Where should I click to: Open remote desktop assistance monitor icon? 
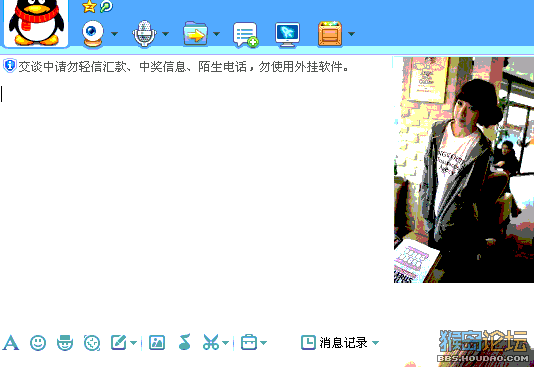click(287, 34)
